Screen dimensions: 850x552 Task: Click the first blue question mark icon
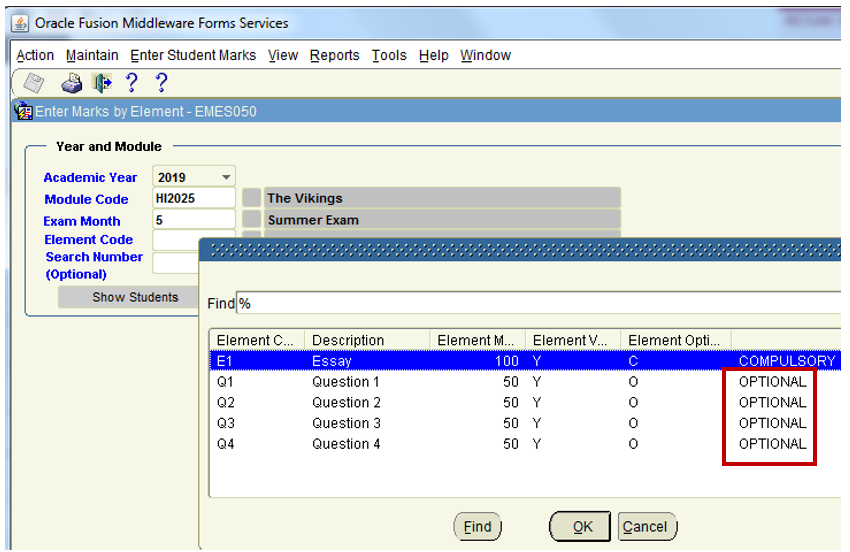pos(131,84)
